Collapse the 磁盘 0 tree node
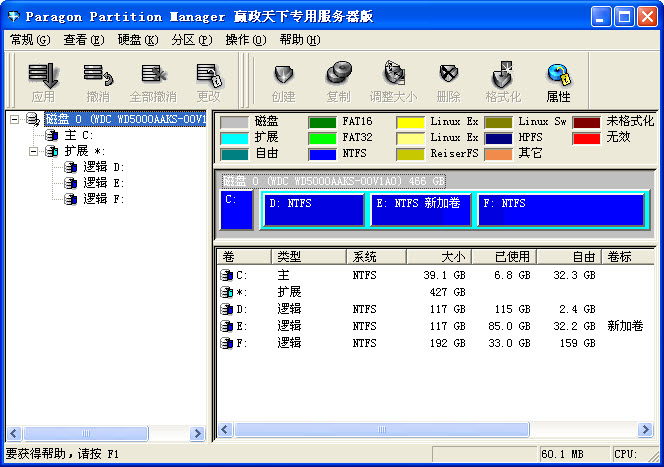The height and width of the screenshot is (467, 664). [x=14, y=120]
